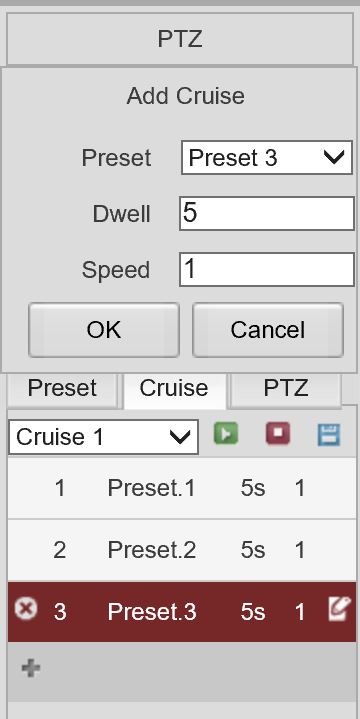Click the PTZ header bar at top

[x=180, y=39]
